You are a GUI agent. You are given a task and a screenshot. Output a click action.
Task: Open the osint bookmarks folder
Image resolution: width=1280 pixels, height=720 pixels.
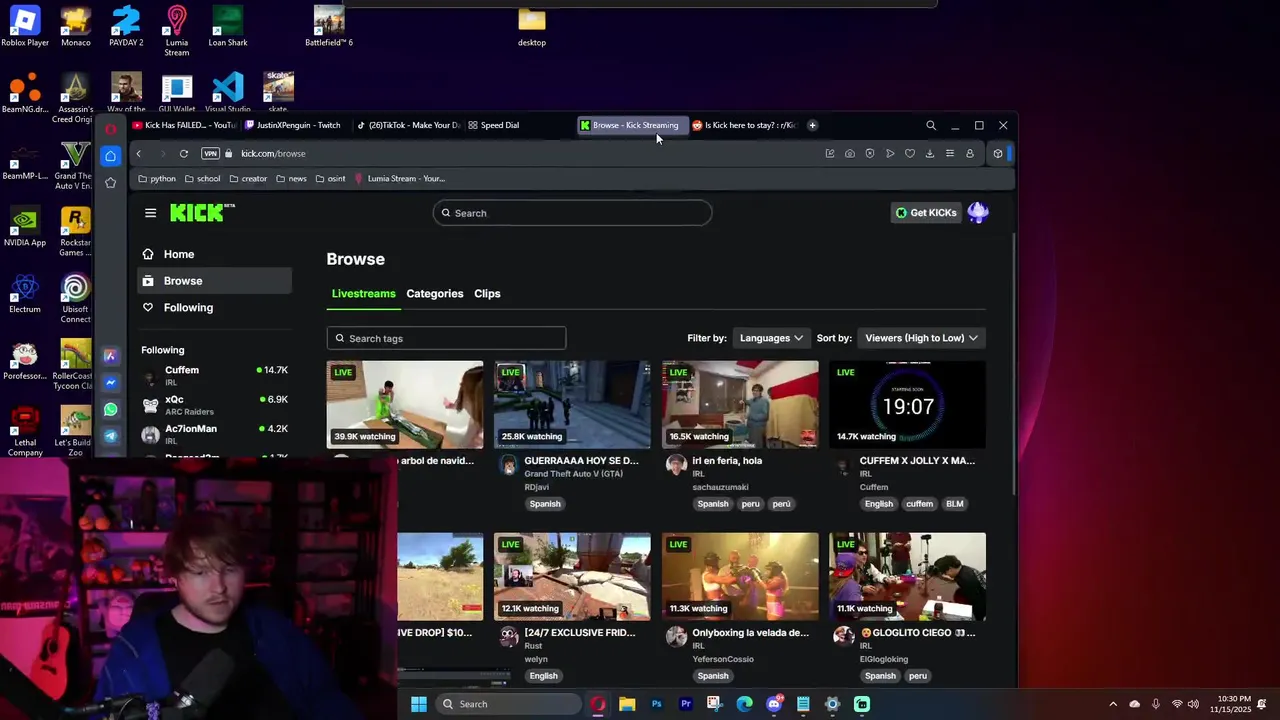click(330, 179)
